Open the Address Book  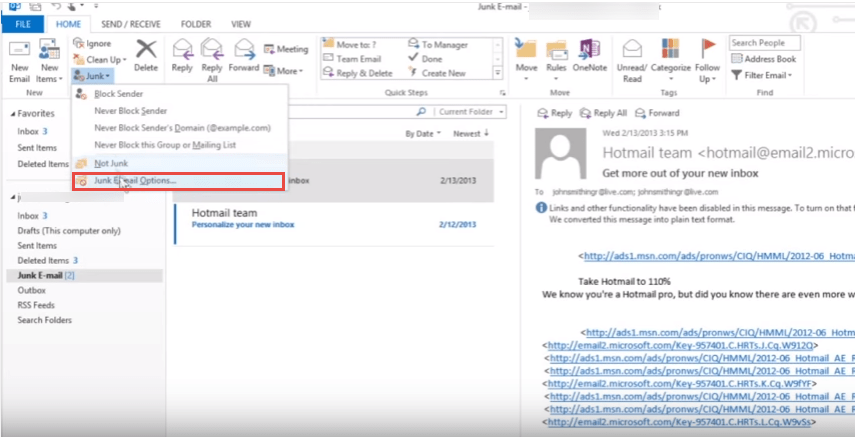(x=763, y=59)
